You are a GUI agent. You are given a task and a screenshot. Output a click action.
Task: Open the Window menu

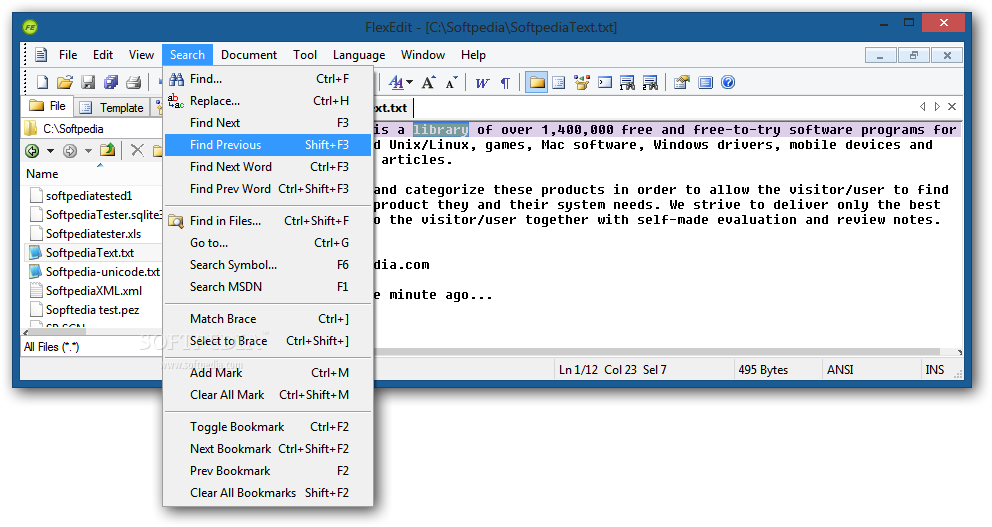[x=423, y=55]
